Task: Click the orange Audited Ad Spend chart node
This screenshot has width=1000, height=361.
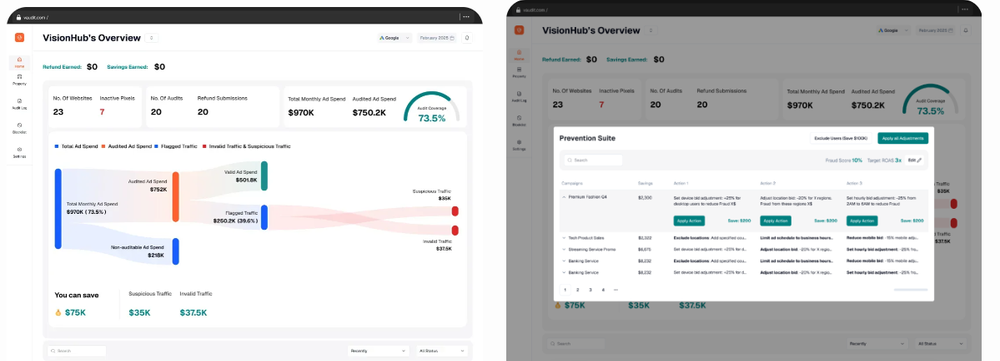Action: click(176, 196)
